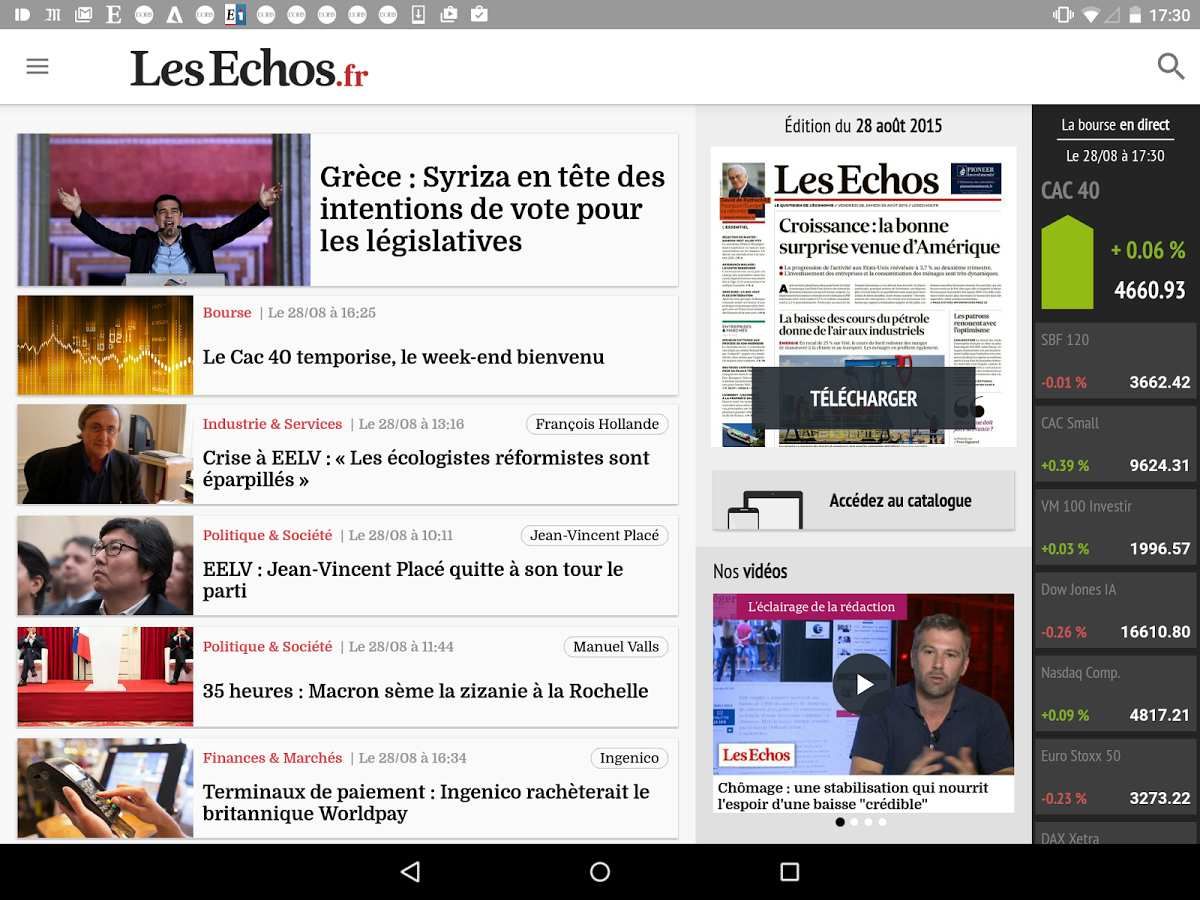This screenshot has height=900, width=1200.
Task: Tap the stacked mail notification icon
Action: 83,14
